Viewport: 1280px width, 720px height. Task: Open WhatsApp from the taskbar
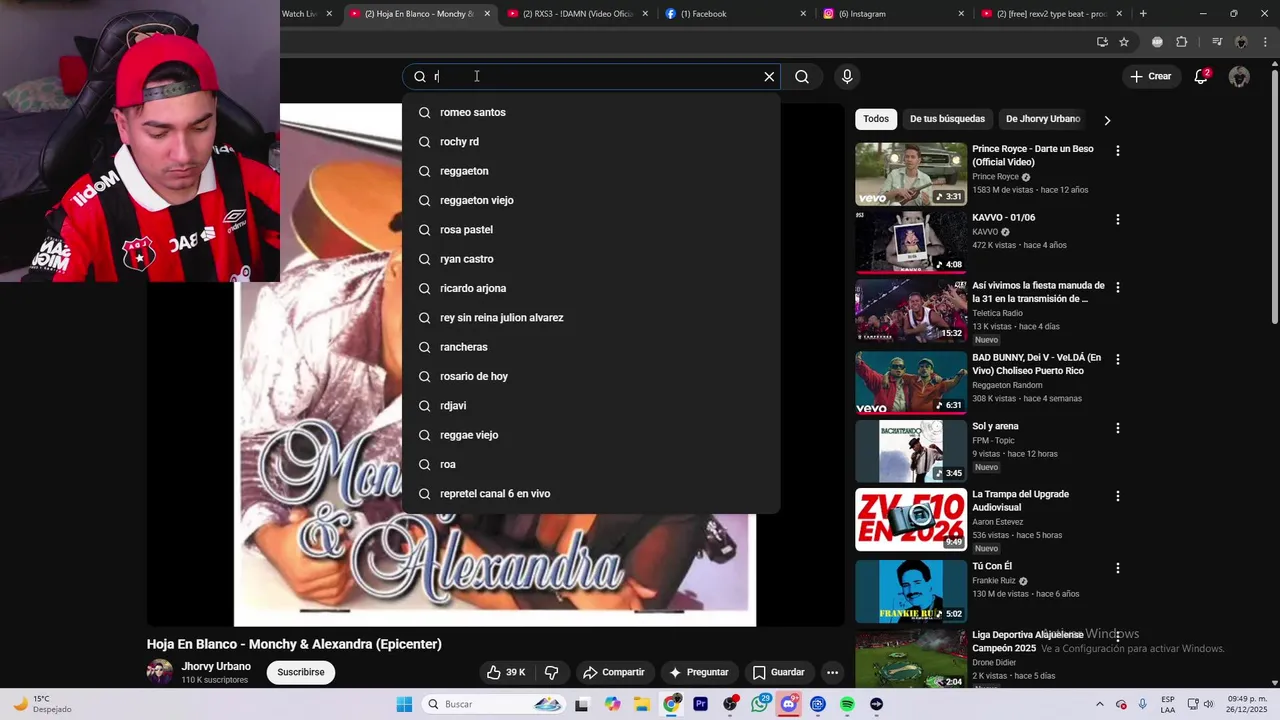click(759, 704)
